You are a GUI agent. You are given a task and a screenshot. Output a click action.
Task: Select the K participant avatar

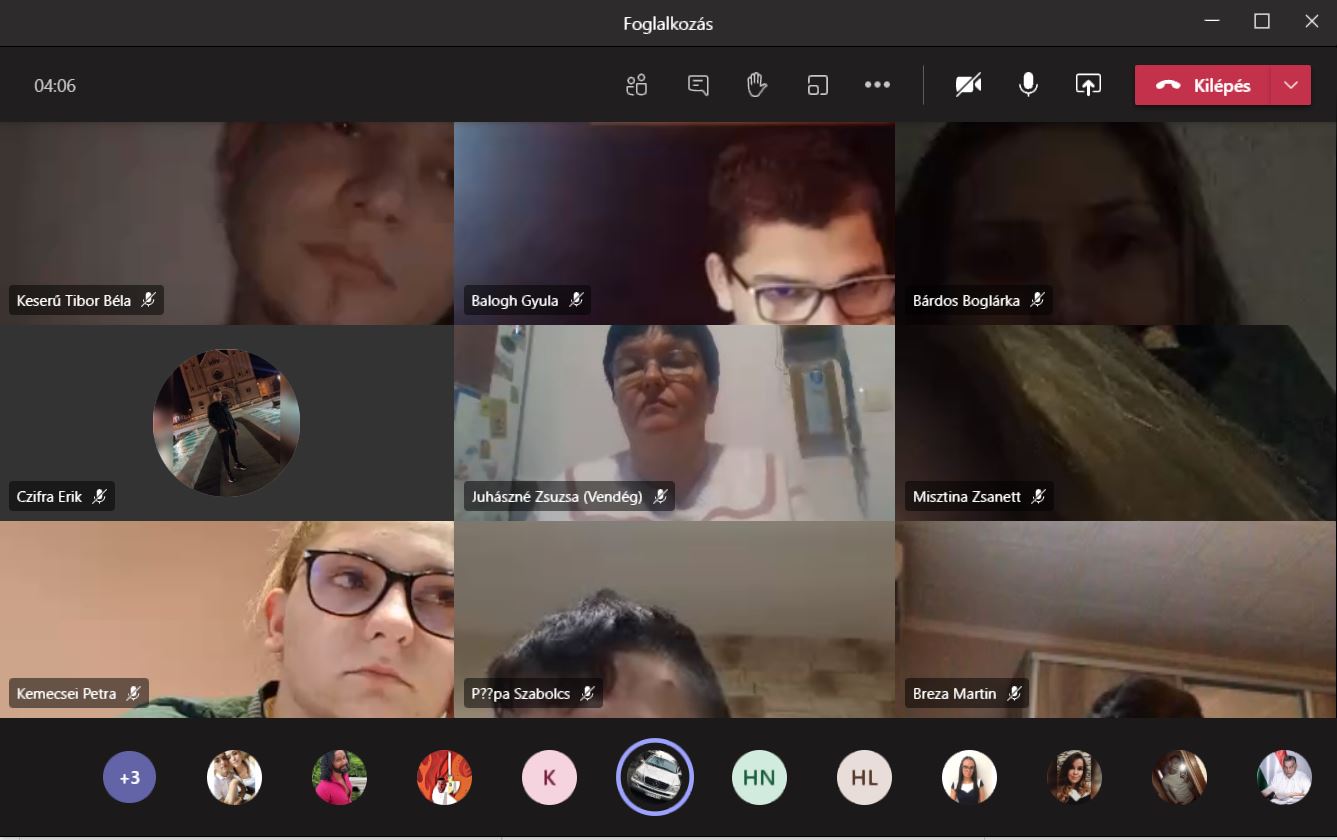[x=549, y=777]
